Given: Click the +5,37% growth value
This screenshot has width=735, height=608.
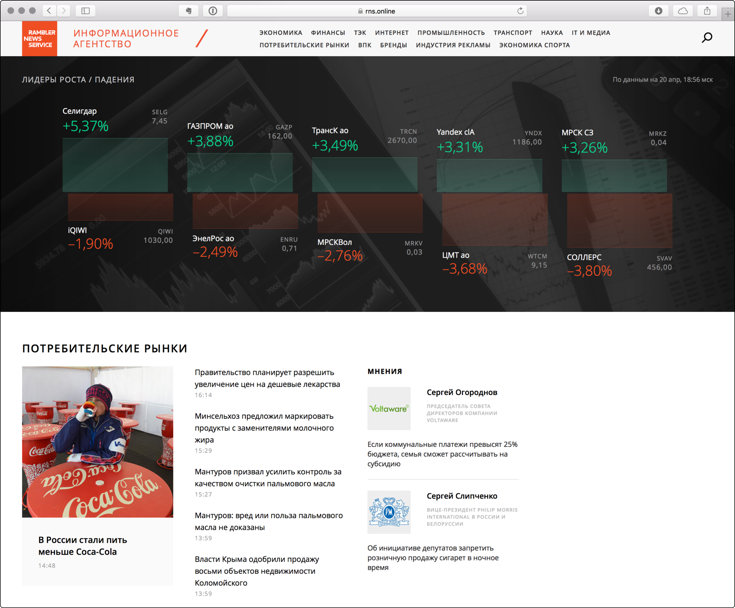Looking at the screenshot, I should (85, 126).
